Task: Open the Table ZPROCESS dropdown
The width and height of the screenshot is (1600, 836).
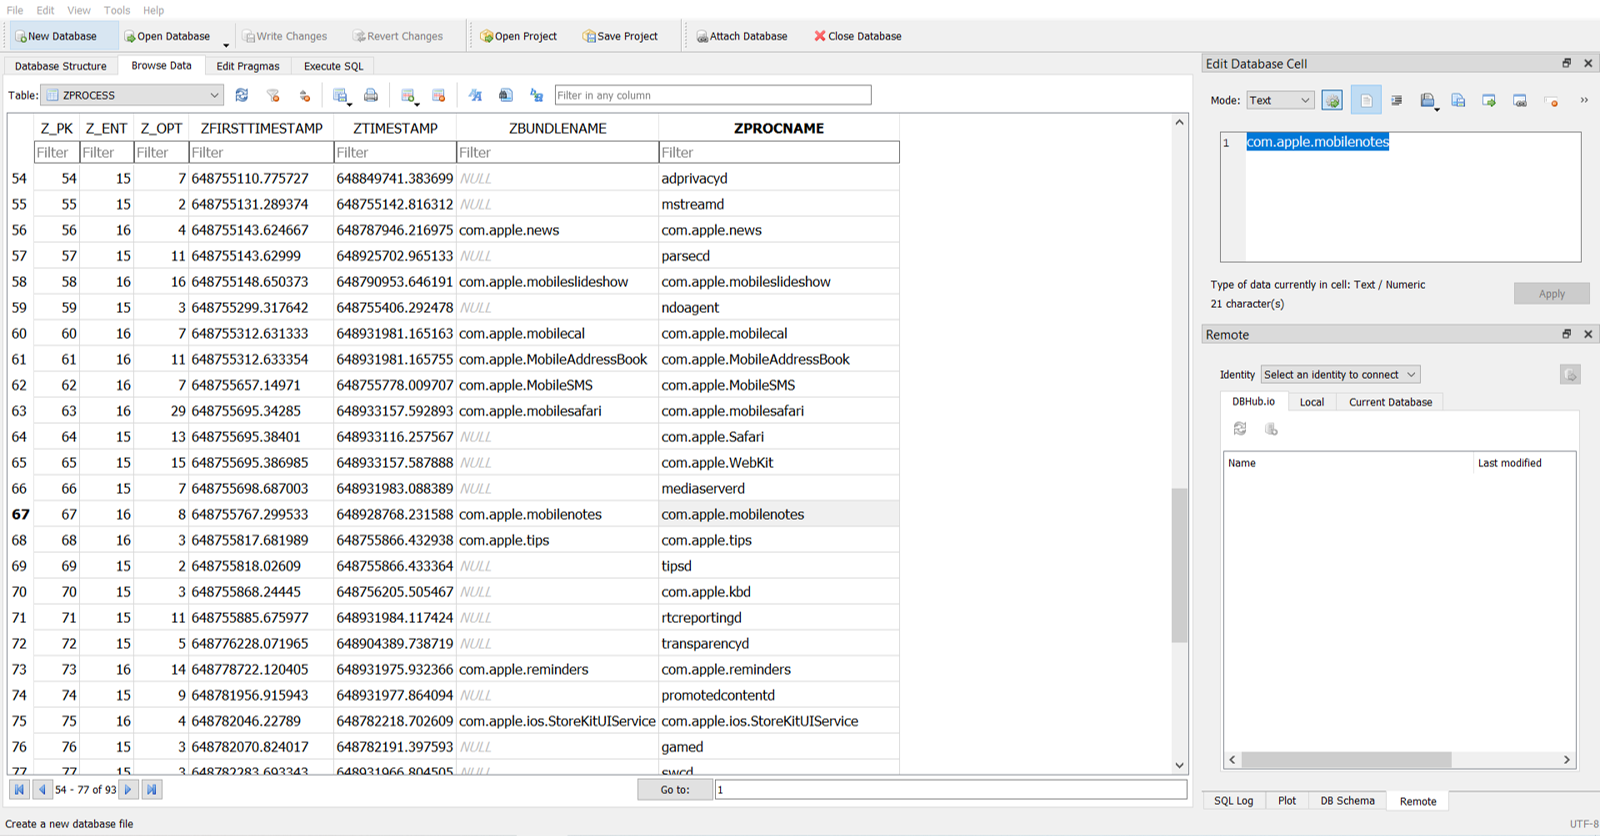Action: coord(133,95)
